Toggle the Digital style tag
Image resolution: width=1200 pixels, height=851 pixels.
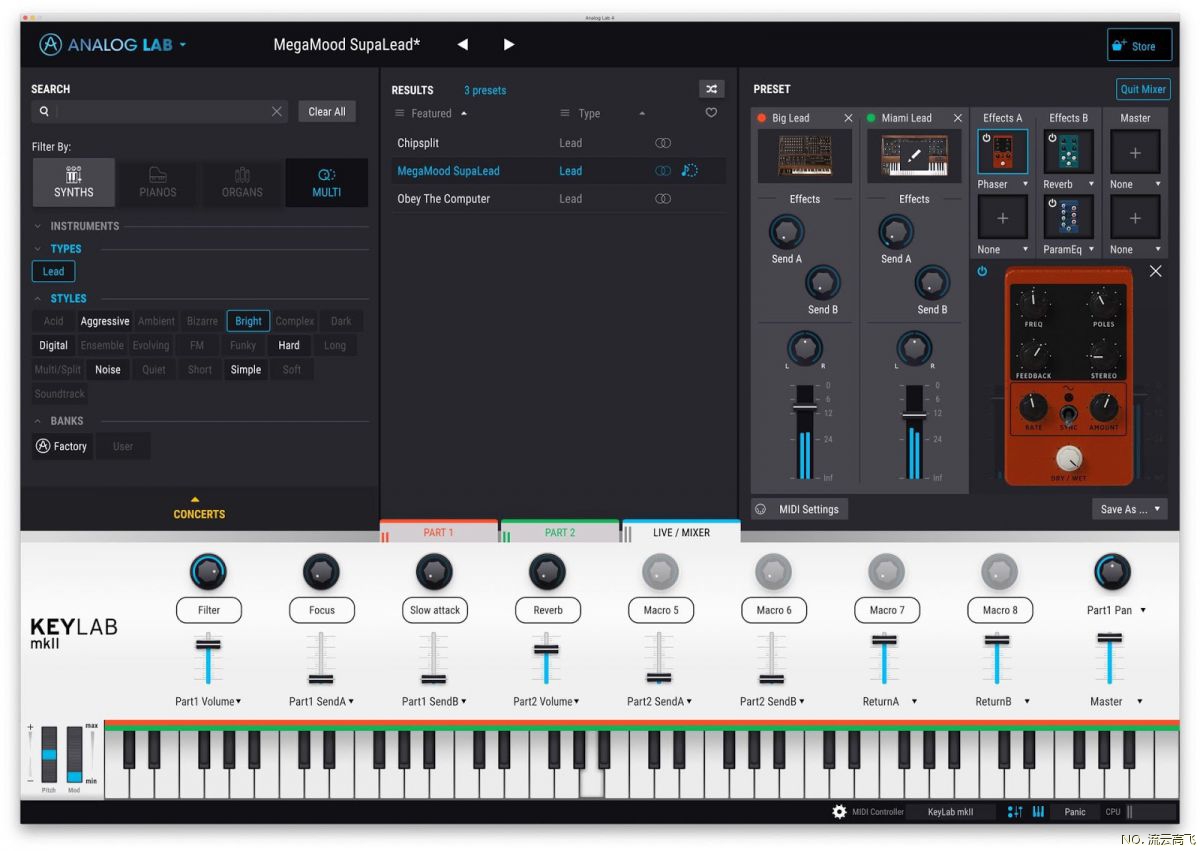click(54, 345)
